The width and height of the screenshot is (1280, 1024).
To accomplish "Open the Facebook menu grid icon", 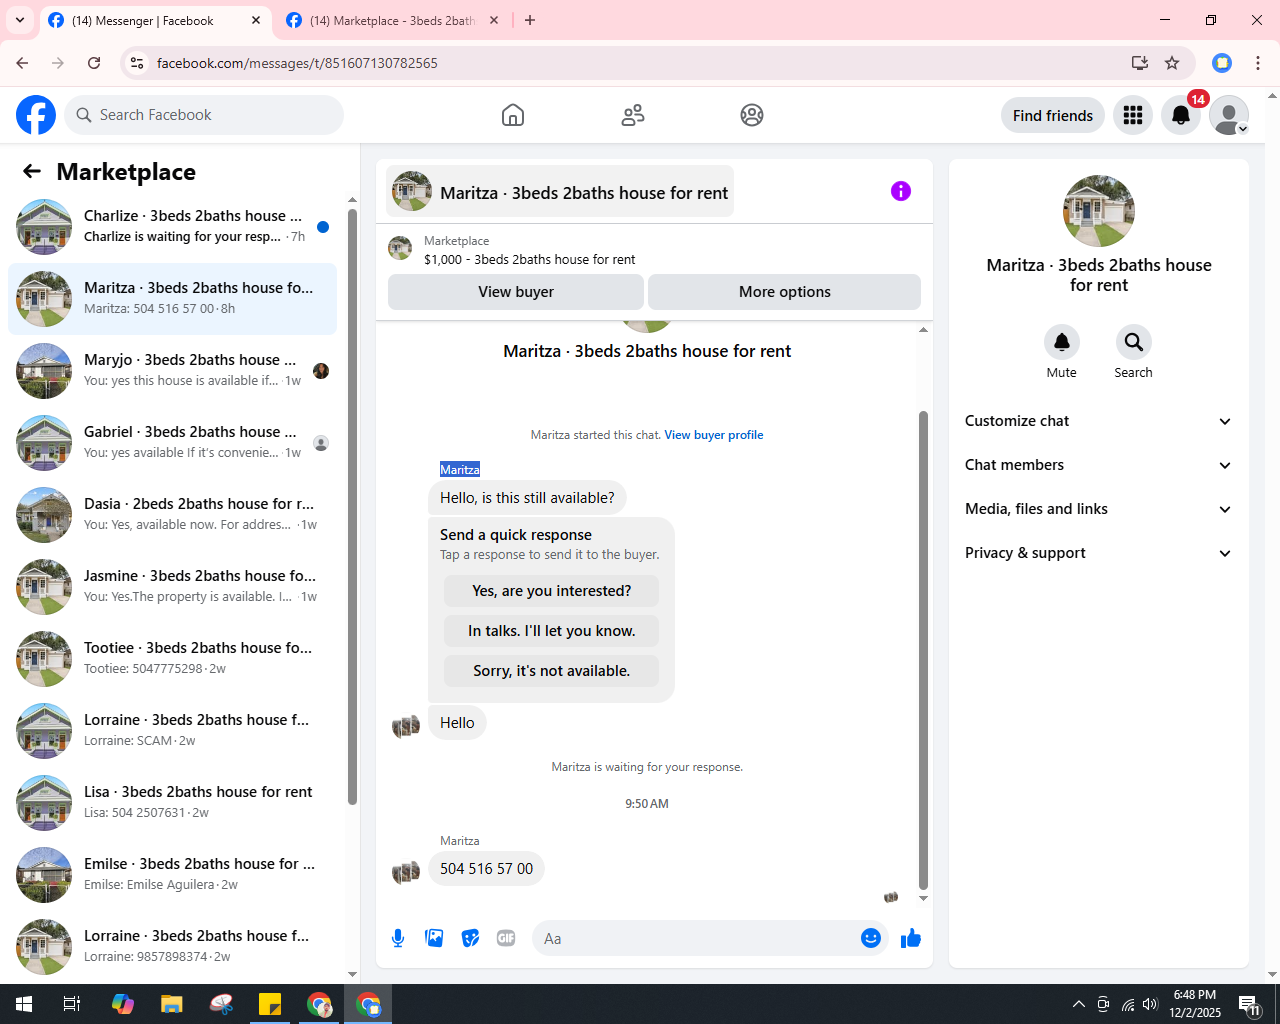I will pyautogui.click(x=1133, y=115).
